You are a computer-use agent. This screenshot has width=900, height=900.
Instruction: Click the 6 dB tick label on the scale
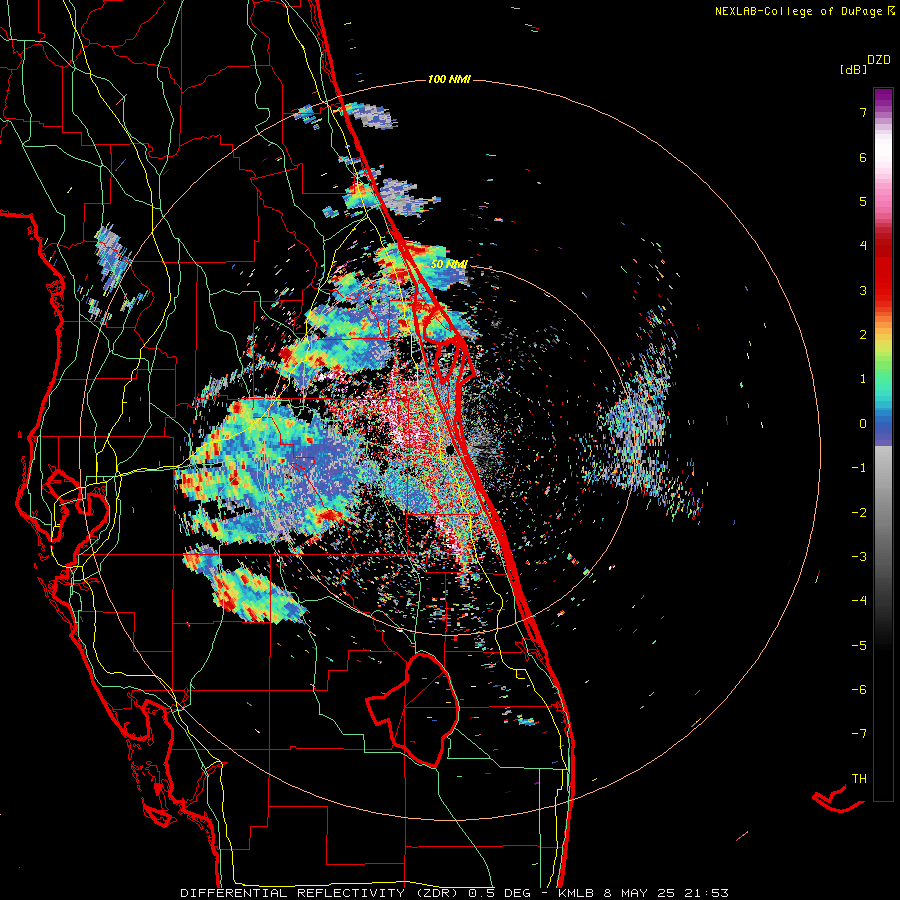[x=863, y=157]
